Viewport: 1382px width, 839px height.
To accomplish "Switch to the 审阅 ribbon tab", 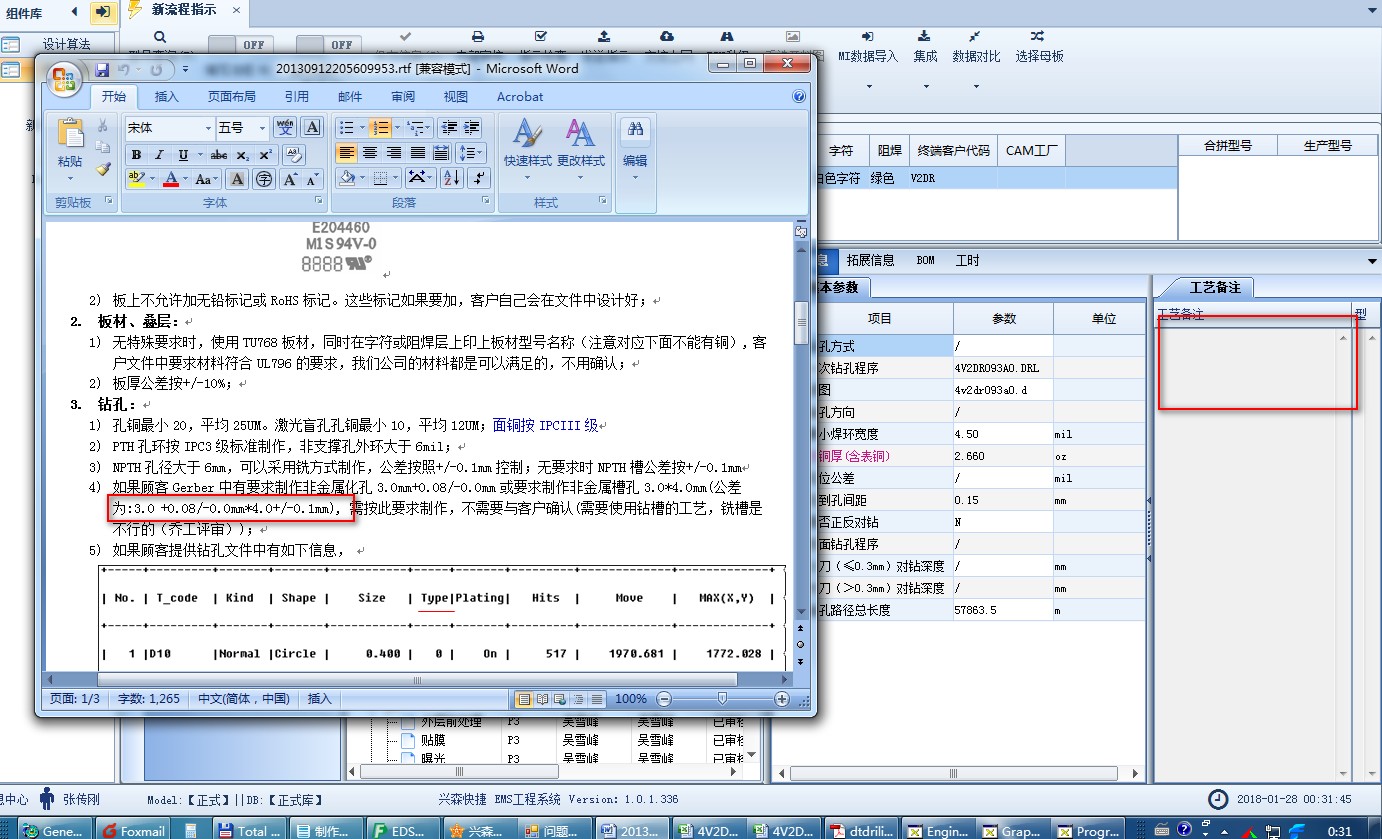I will (x=403, y=97).
